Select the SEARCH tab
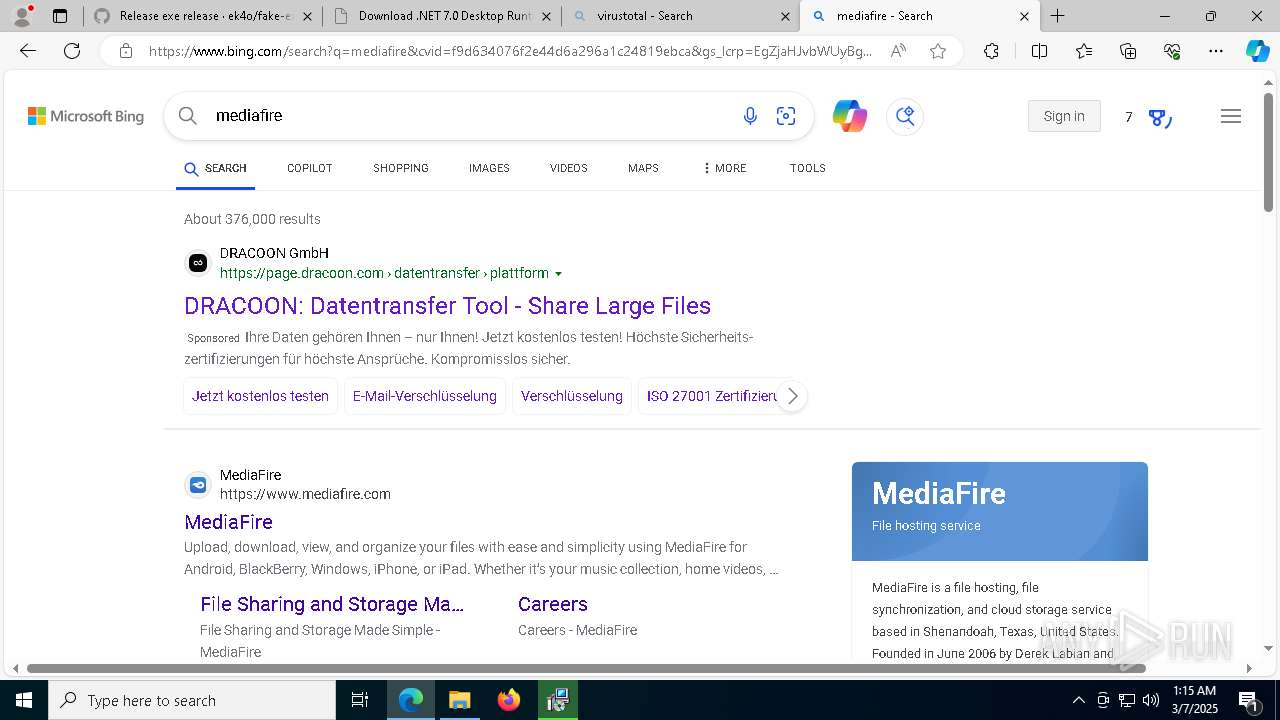This screenshot has width=1280, height=720. pyautogui.click(x=216, y=168)
